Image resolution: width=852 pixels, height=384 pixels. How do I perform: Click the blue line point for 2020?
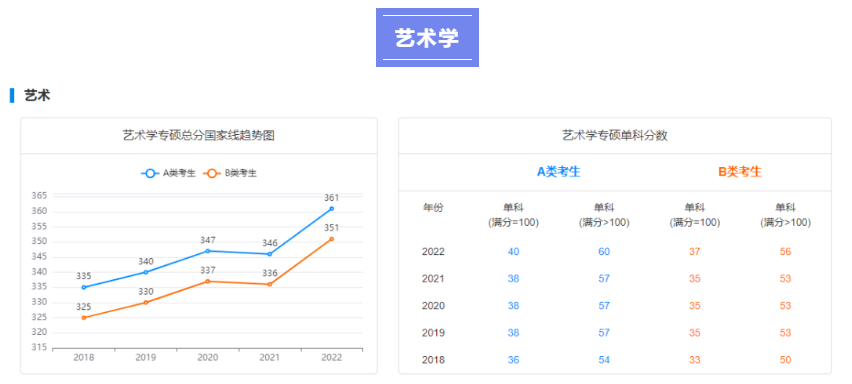coord(208,251)
